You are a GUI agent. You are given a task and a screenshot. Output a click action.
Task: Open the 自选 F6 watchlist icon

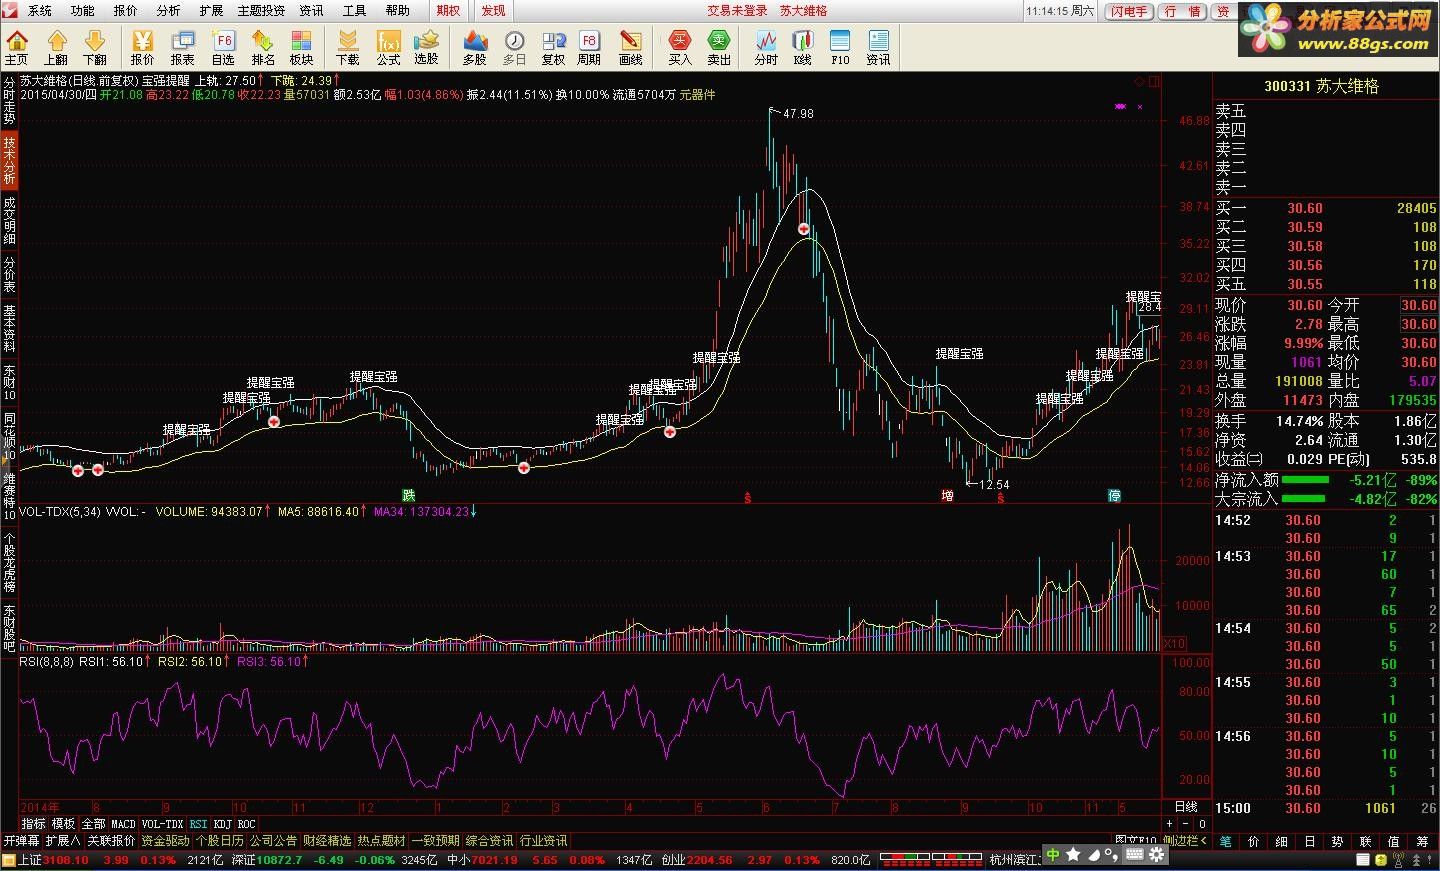[223, 47]
